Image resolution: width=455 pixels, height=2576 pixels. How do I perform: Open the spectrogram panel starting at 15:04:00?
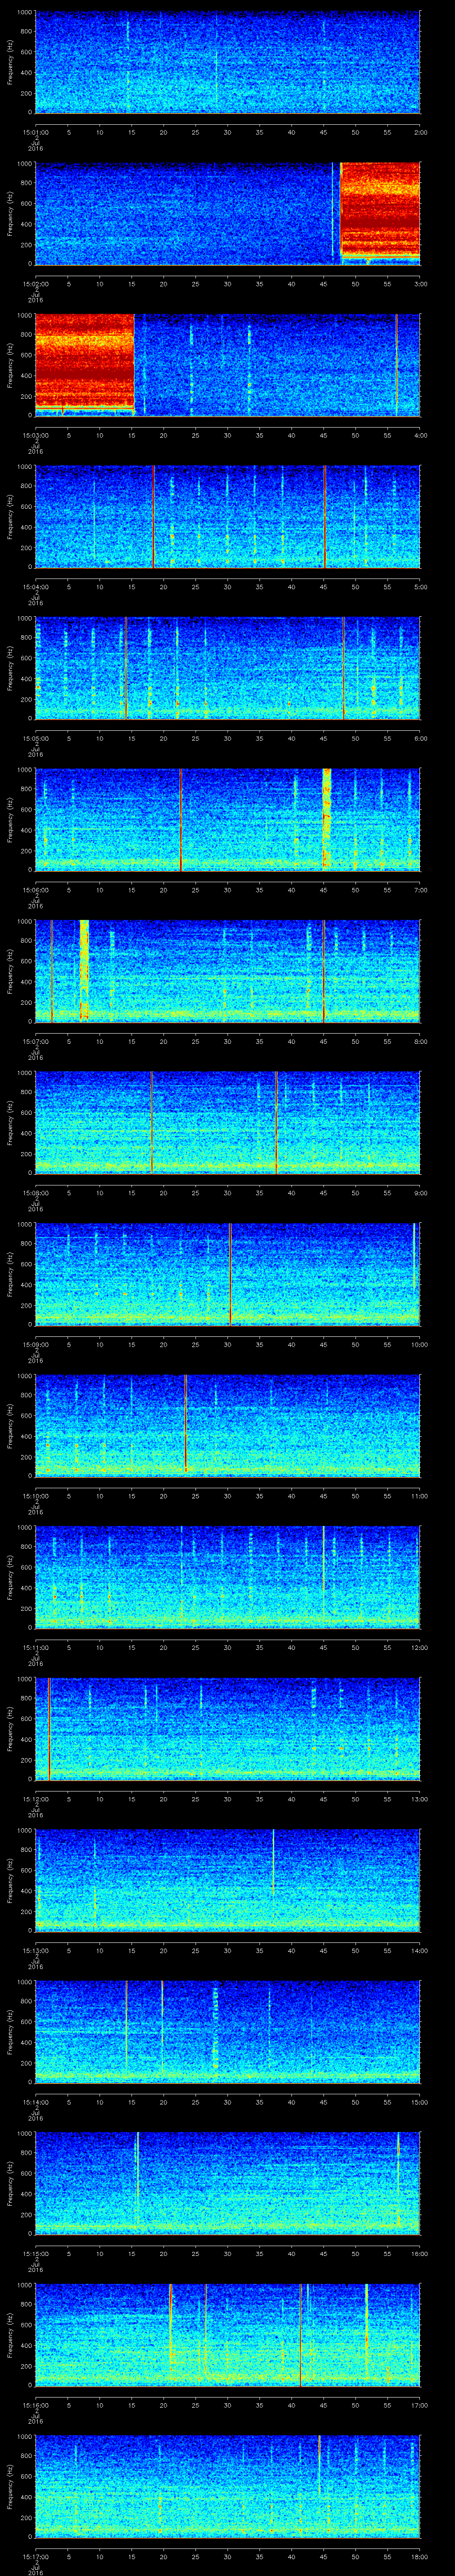pos(227,516)
